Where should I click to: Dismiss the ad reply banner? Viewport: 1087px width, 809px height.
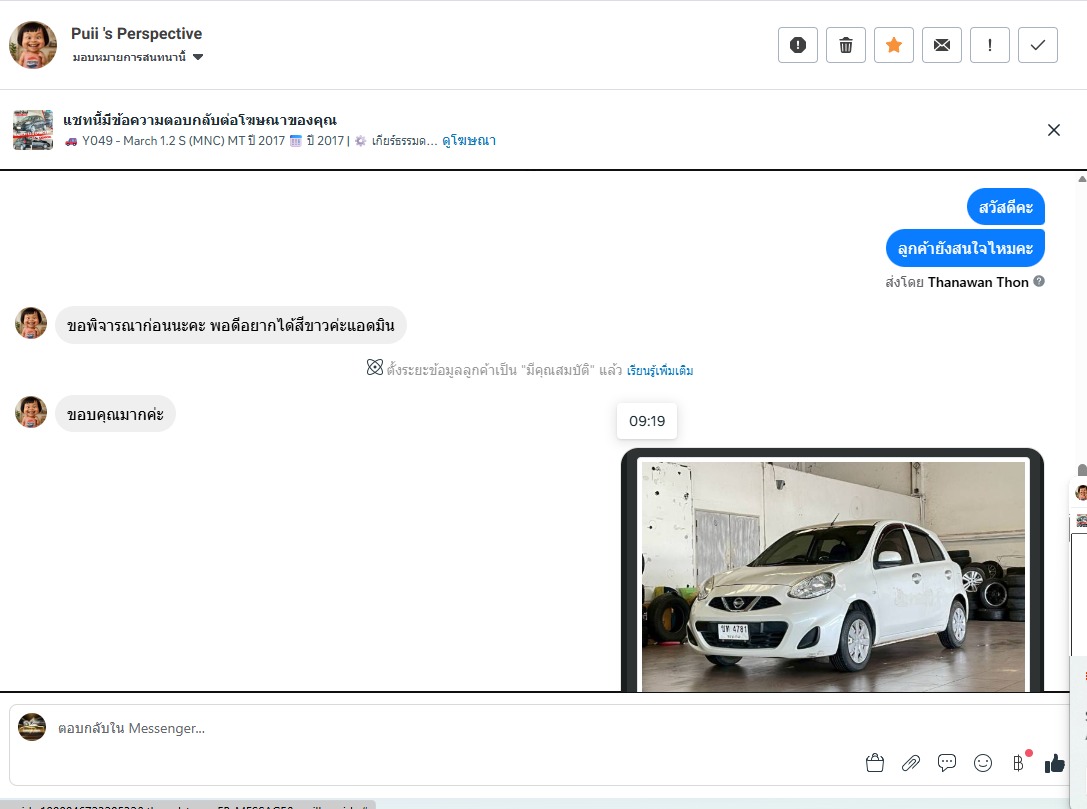click(x=1053, y=130)
